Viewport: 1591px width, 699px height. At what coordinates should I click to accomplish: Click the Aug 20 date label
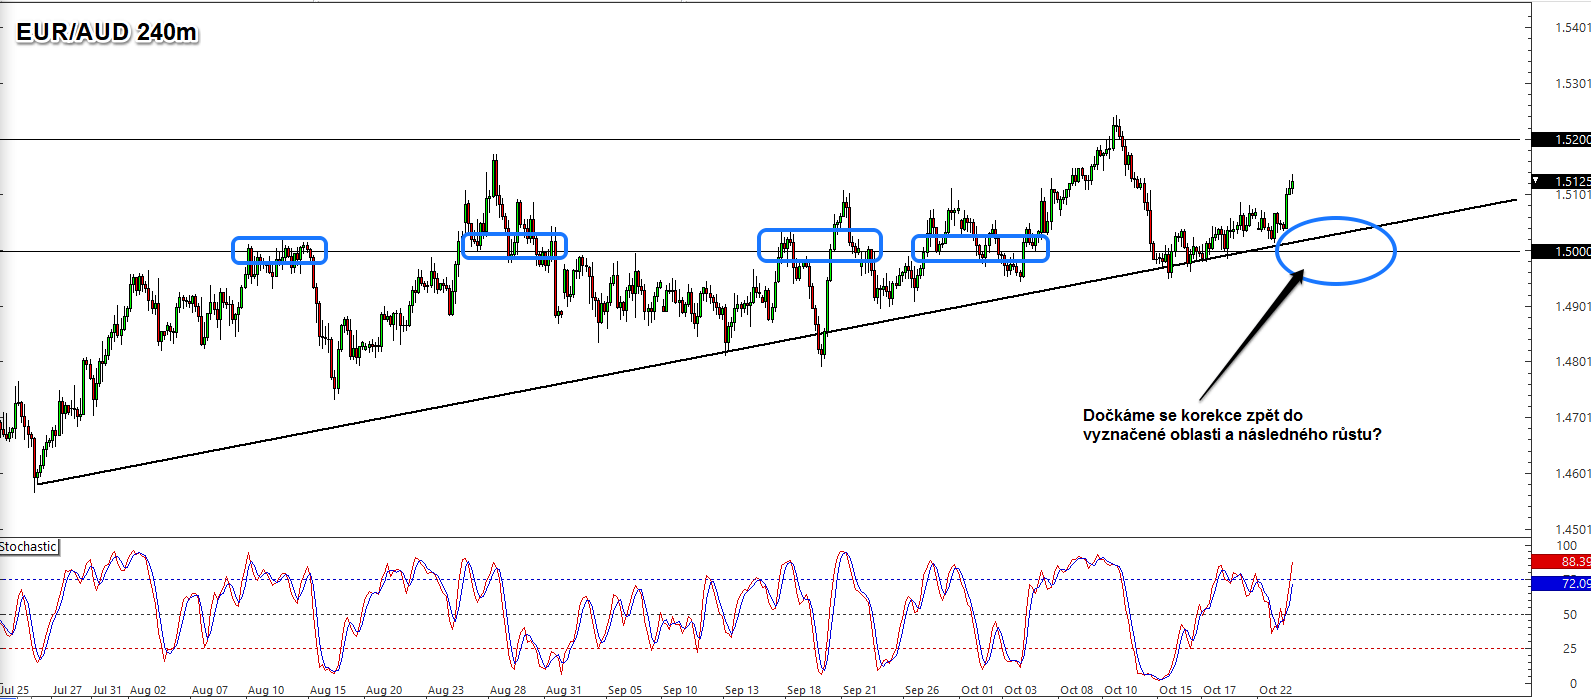tap(384, 690)
